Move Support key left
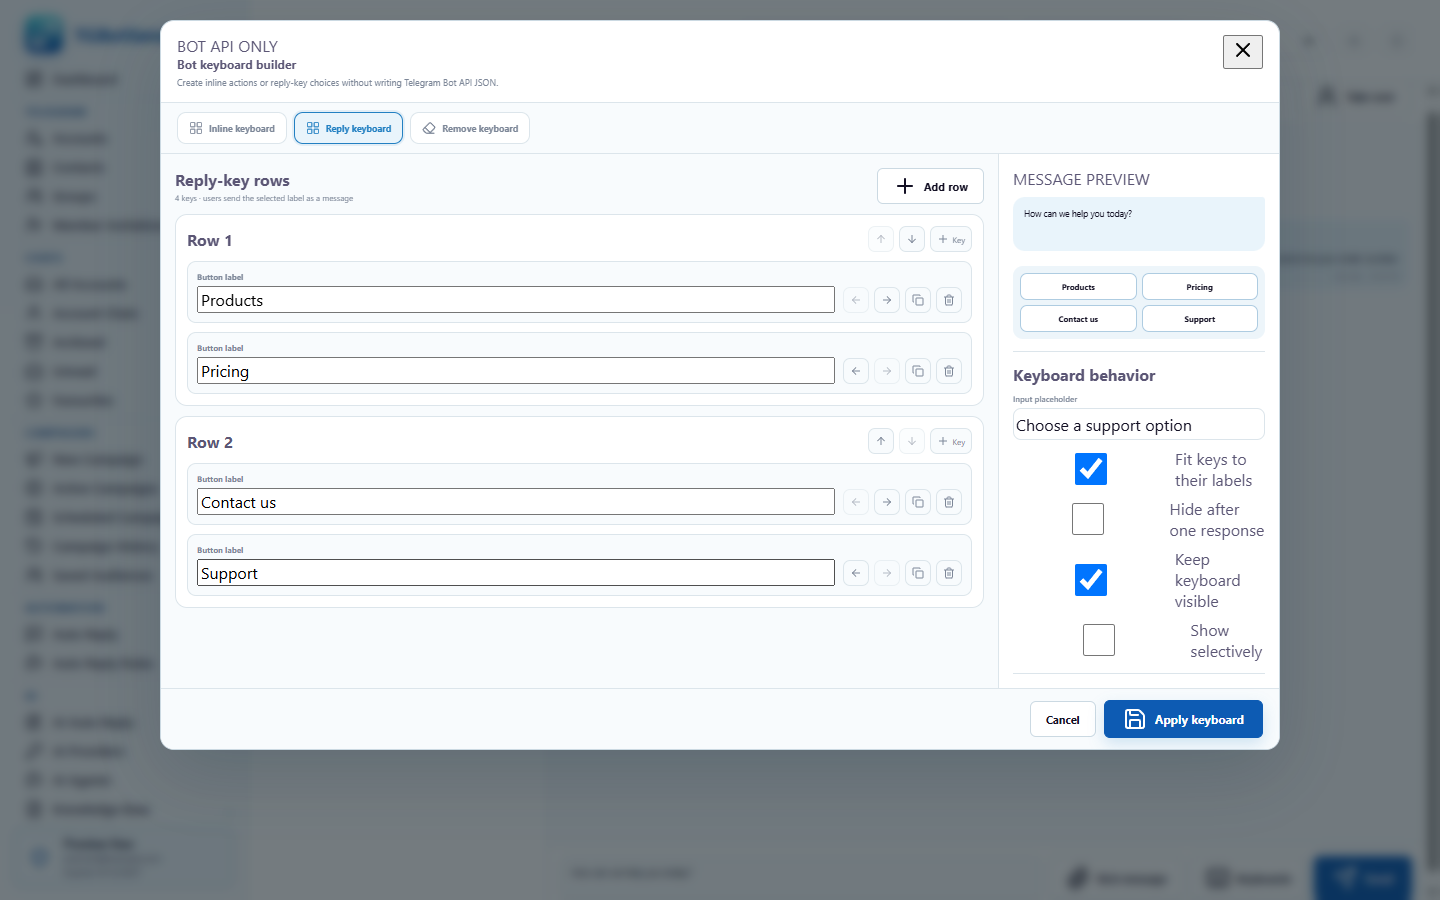This screenshot has height=900, width=1440. point(856,573)
